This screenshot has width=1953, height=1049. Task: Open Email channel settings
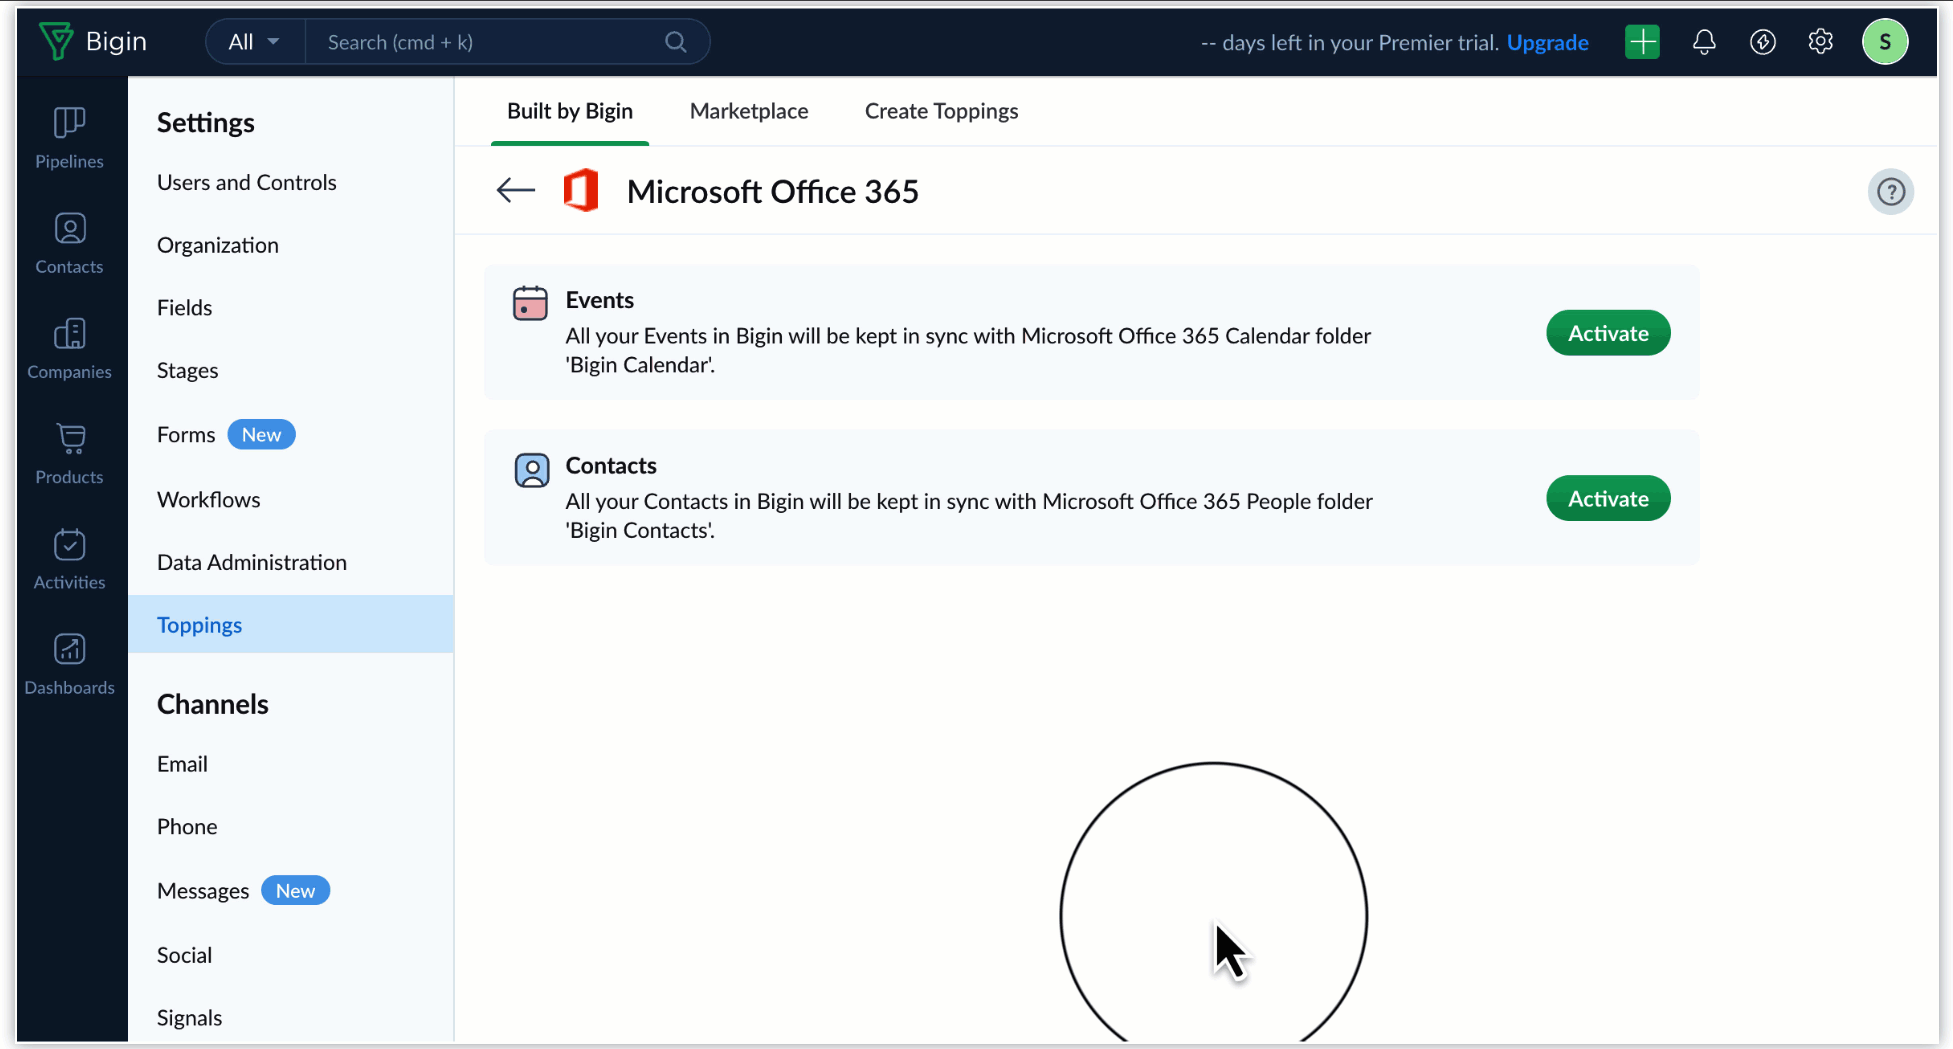point(182,764)
